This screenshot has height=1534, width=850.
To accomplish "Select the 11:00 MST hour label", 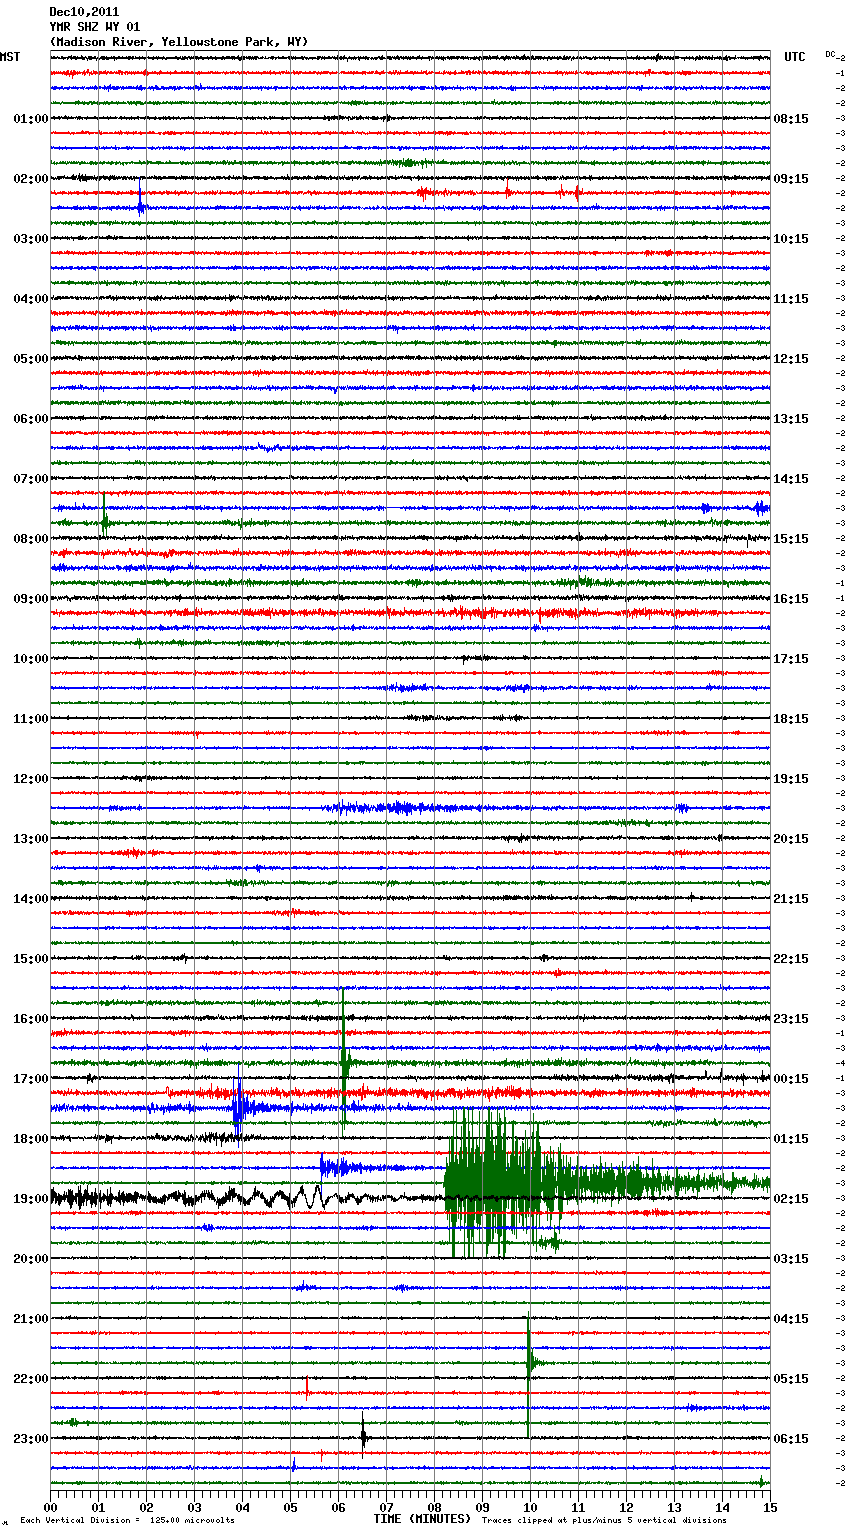I will pos(31,719).
